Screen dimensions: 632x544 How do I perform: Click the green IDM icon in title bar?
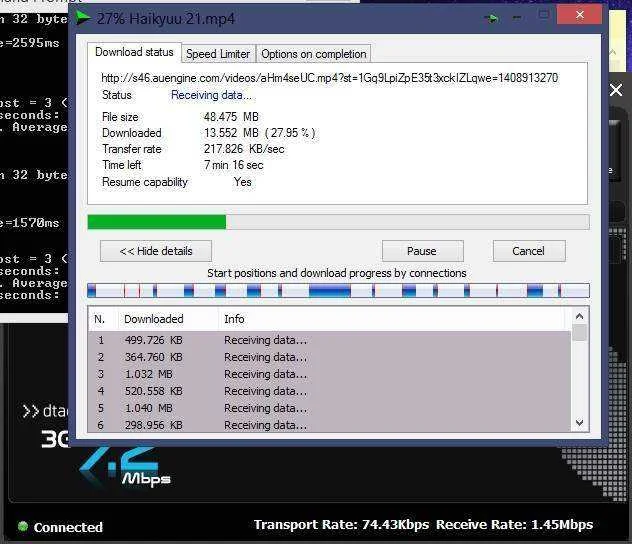pos(83,18)
